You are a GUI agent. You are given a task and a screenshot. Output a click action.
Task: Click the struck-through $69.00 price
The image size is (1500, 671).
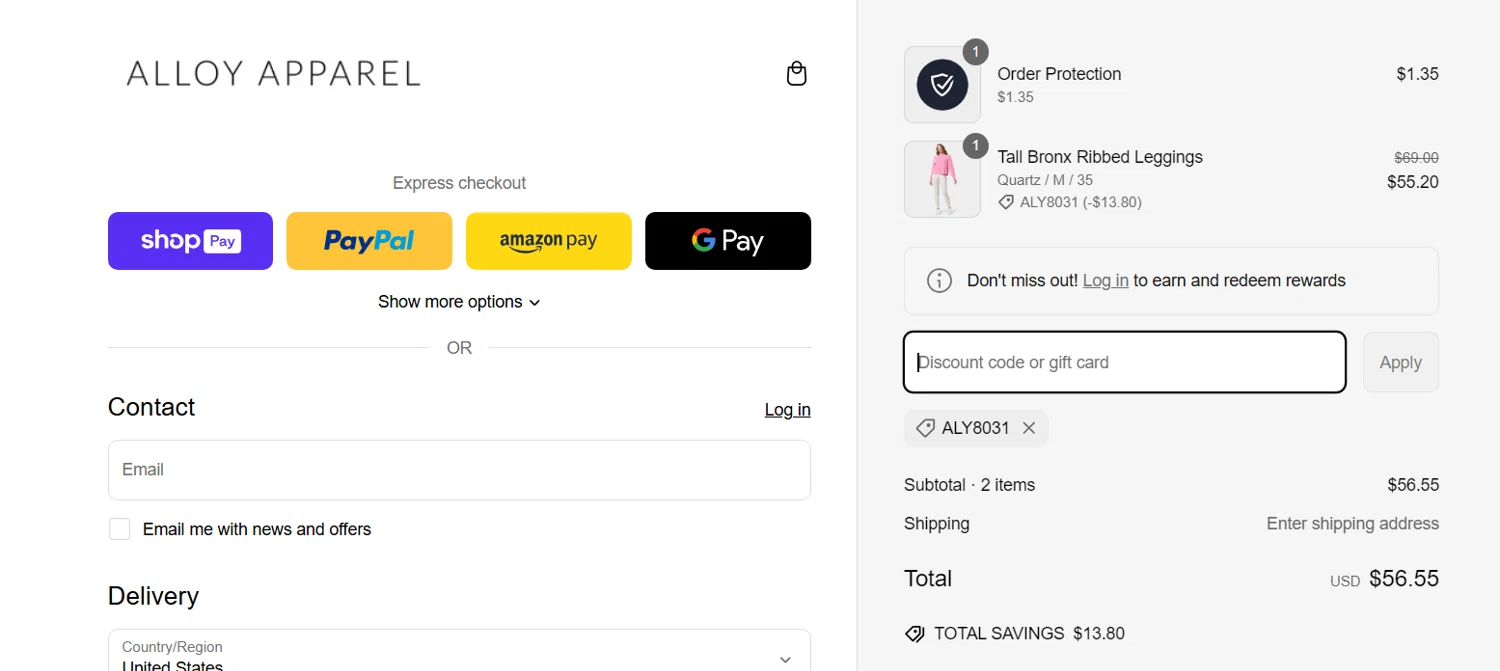click(1416, 158)
